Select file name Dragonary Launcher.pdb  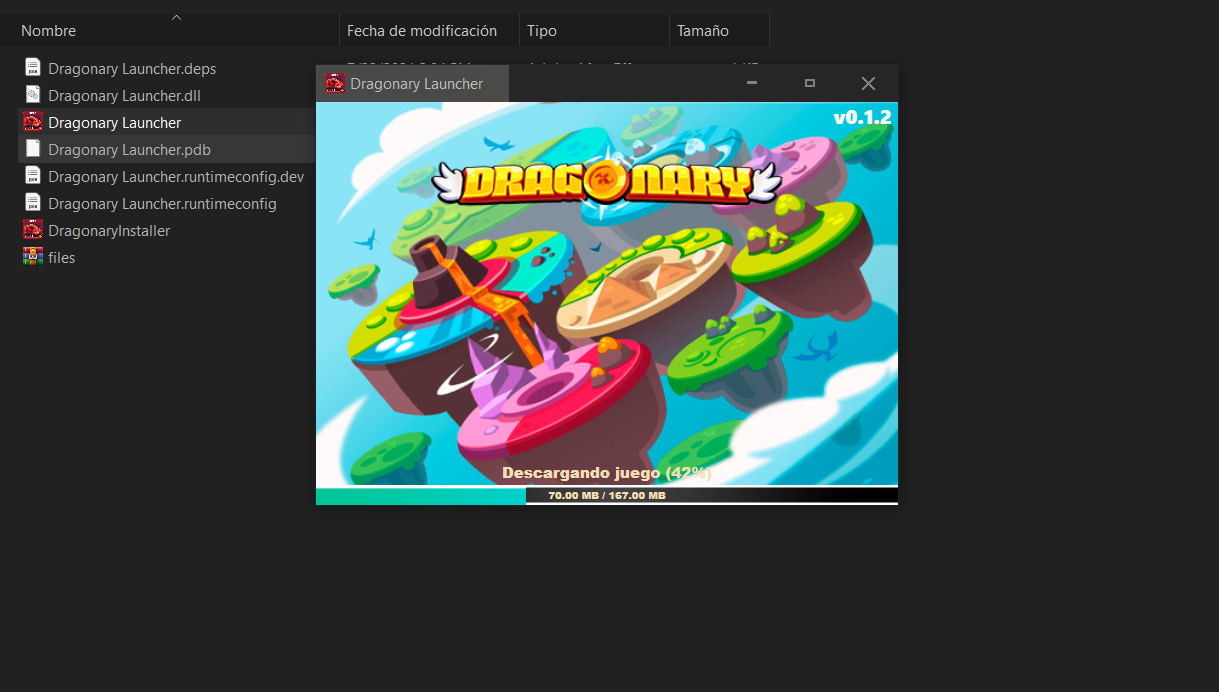pyautogui.click(x=129, y=149)
